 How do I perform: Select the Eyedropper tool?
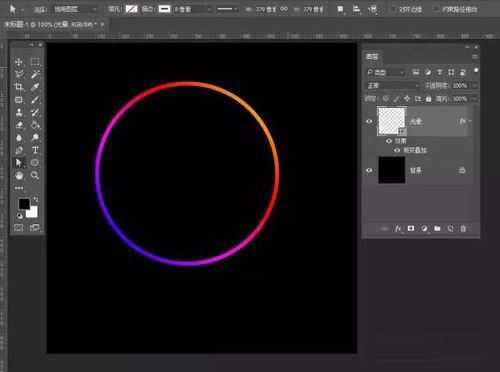click(x=35, y=87)
